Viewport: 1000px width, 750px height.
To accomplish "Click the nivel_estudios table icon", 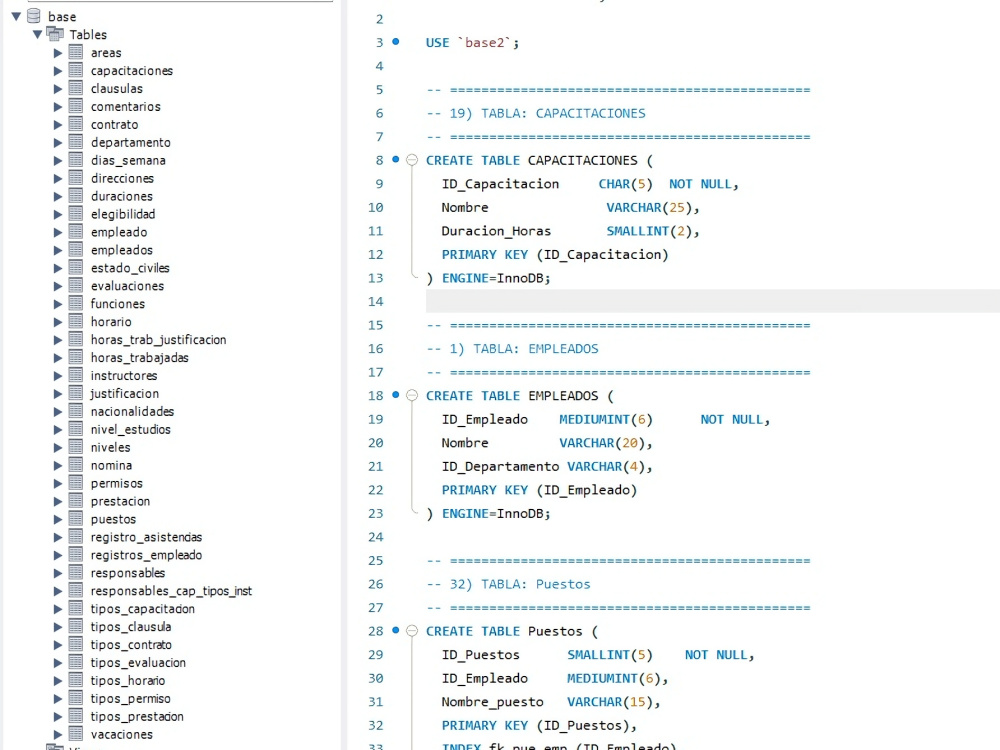I will pos(76,429).
